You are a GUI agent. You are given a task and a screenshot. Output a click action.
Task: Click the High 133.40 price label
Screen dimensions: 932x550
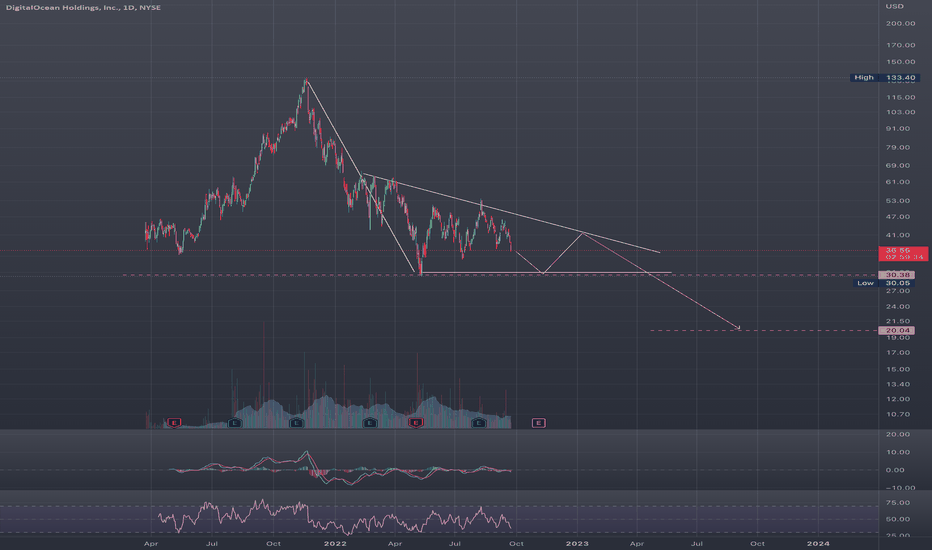point(883,77)
